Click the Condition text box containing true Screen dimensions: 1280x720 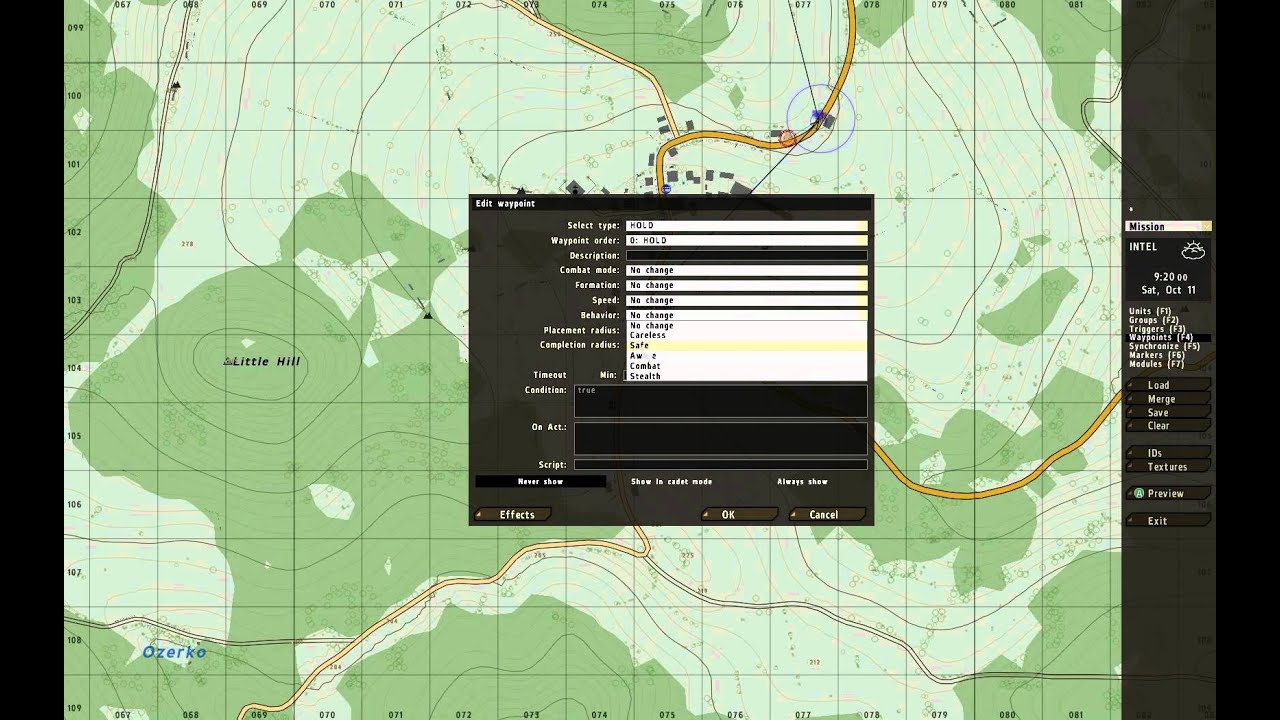point(720,401)
